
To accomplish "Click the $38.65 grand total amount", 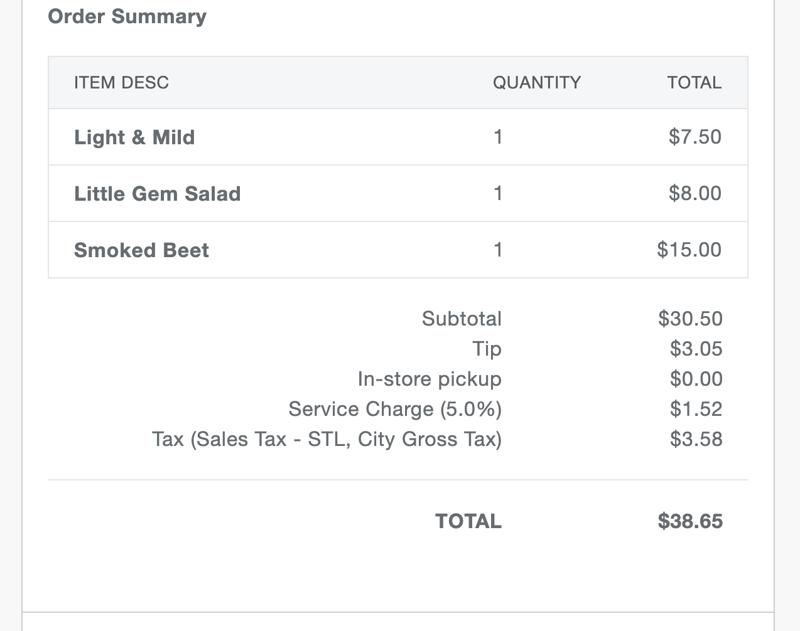I will pos(690,521).
